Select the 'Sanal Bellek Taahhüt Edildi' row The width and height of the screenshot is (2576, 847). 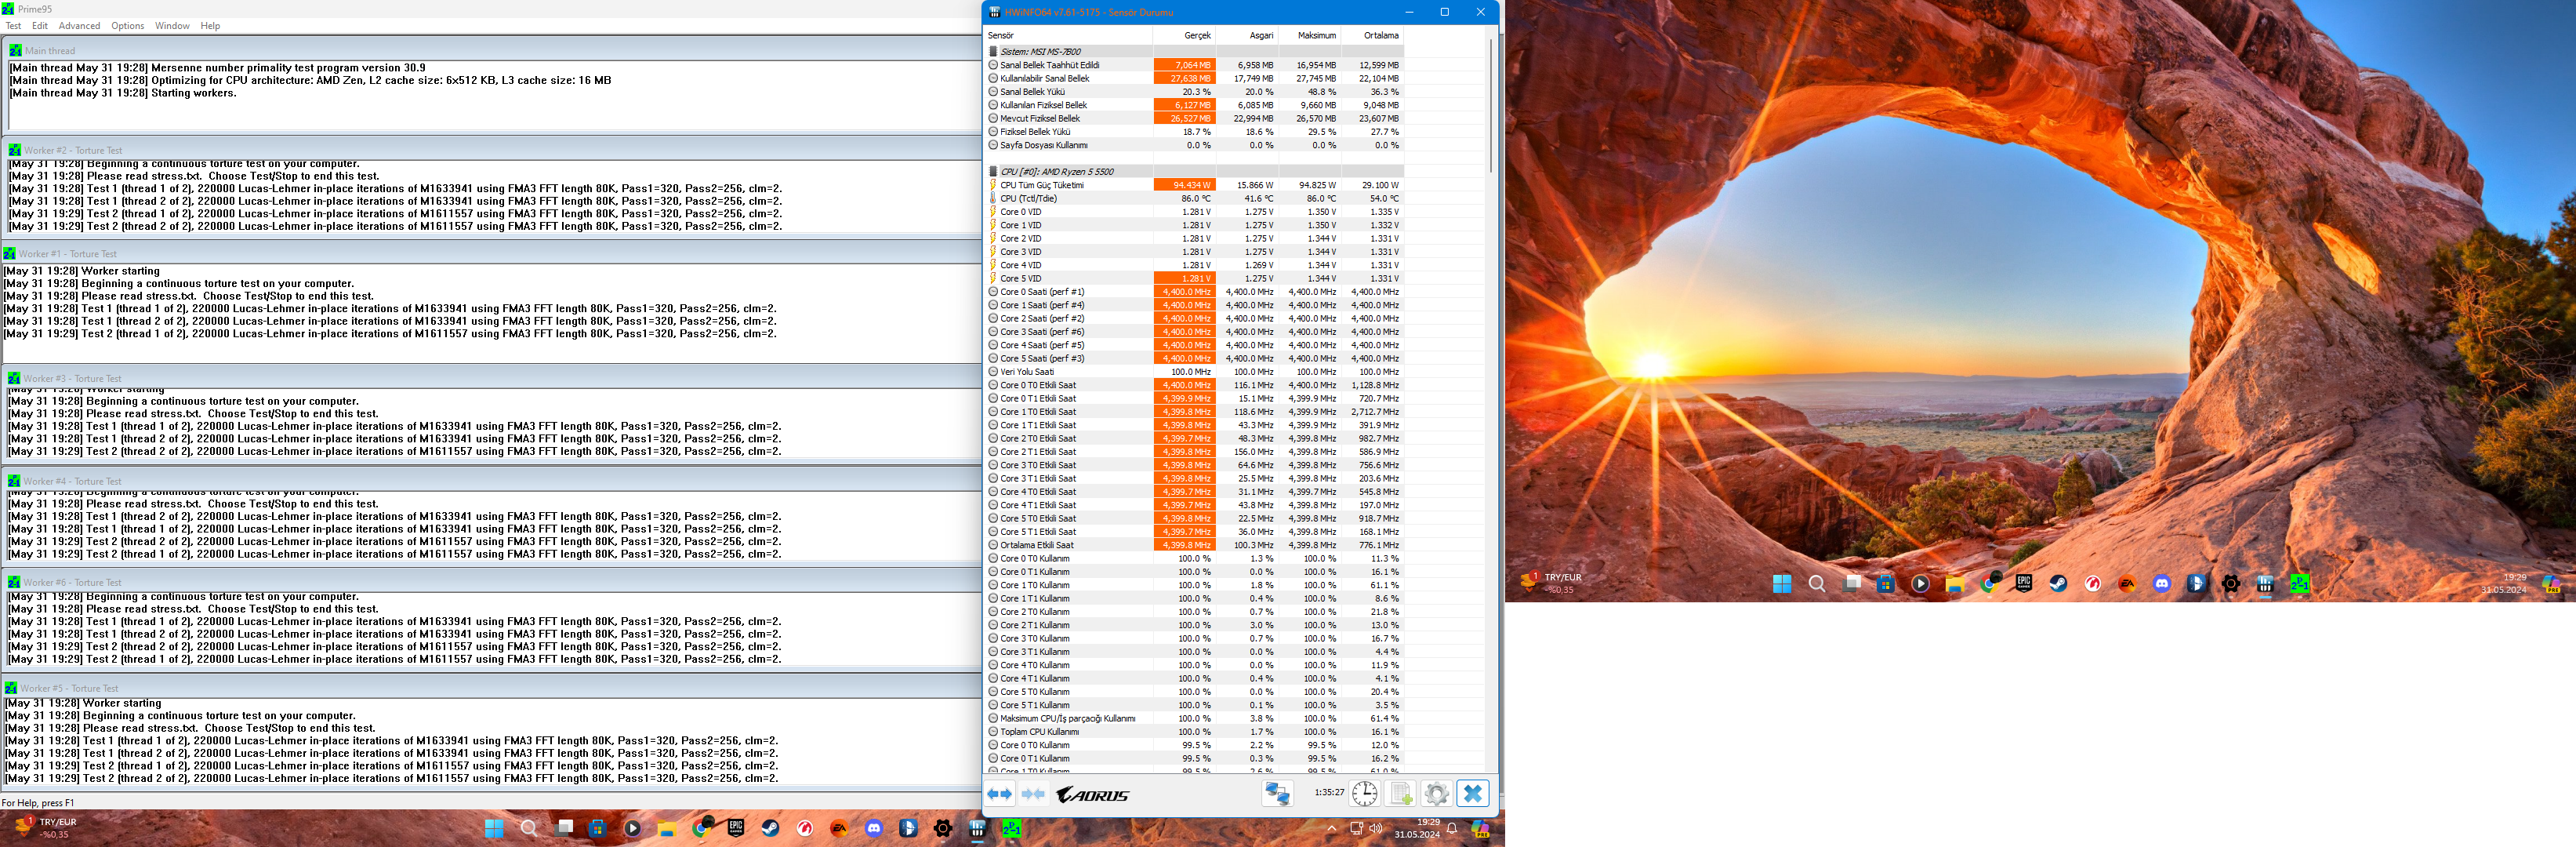1194,65
